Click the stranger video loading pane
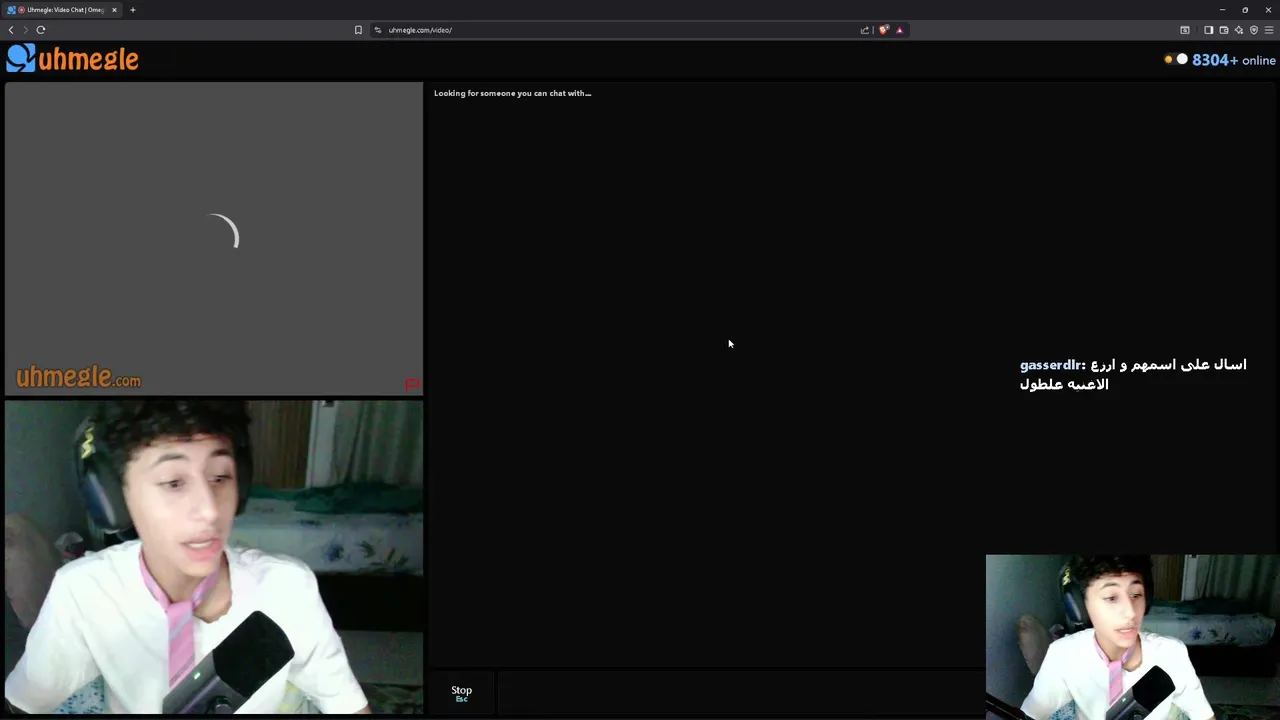 point(214,239)
